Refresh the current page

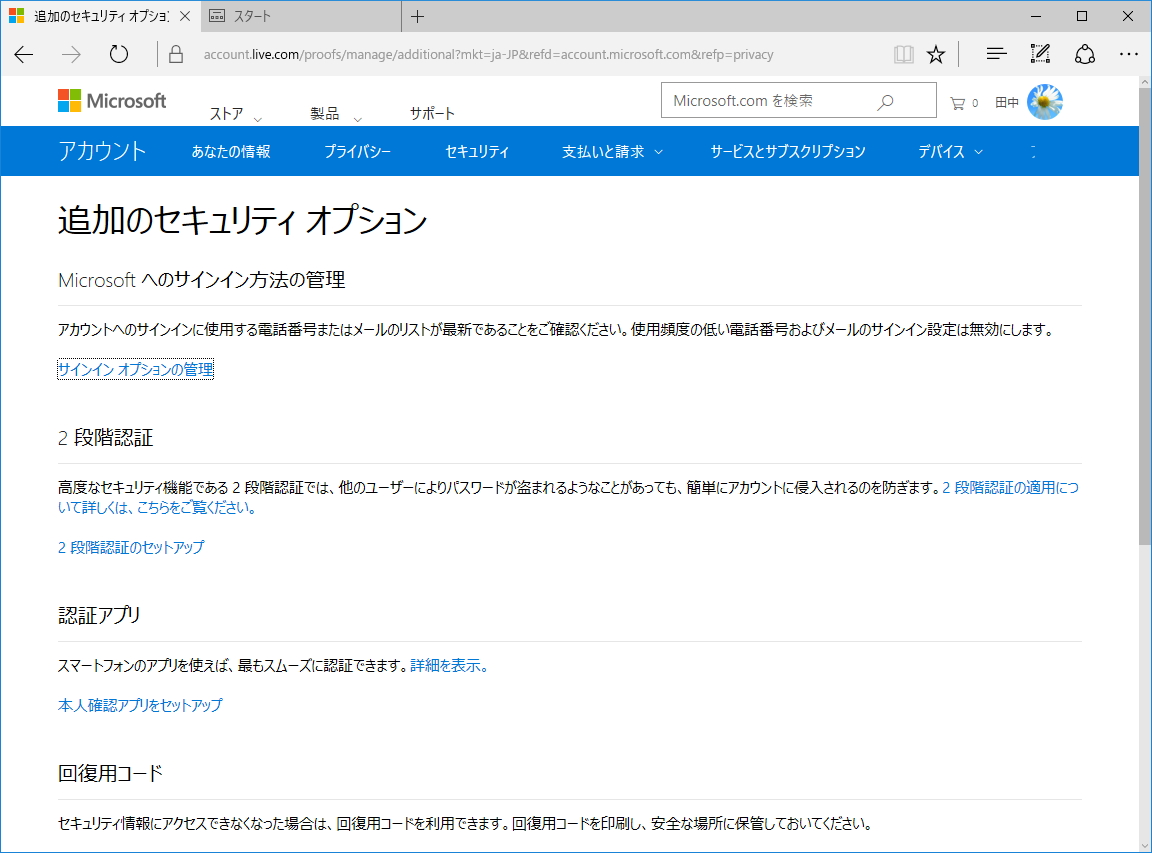coord(118,55)
